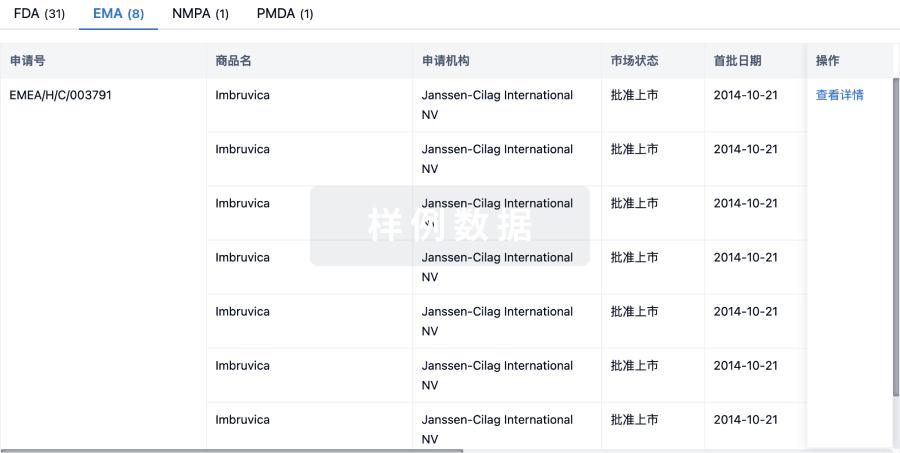The height and width of the screenshot is (453, 900).
Task: Click the horizontal scrollbar below the table
Action: click(230, 451)
